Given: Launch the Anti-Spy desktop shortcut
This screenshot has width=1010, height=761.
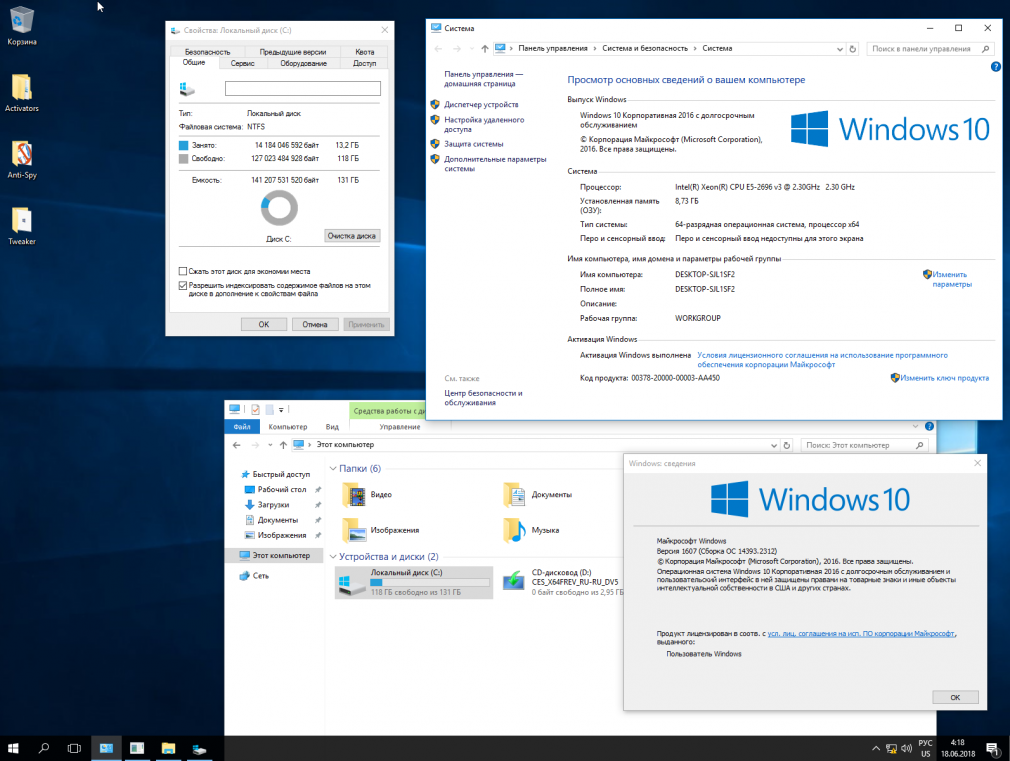Looking at the screenshot, I should click(22, 159).
